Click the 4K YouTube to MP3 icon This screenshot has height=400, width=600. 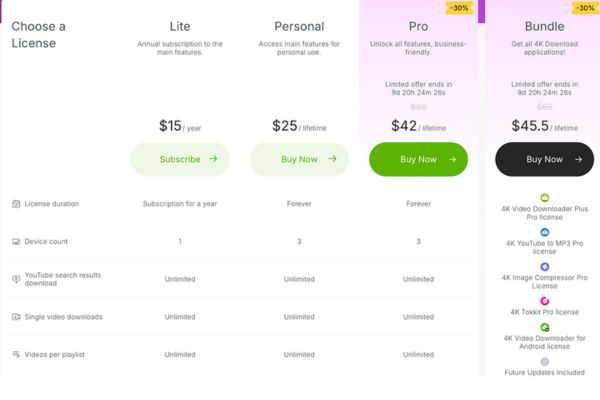[544, 232]
